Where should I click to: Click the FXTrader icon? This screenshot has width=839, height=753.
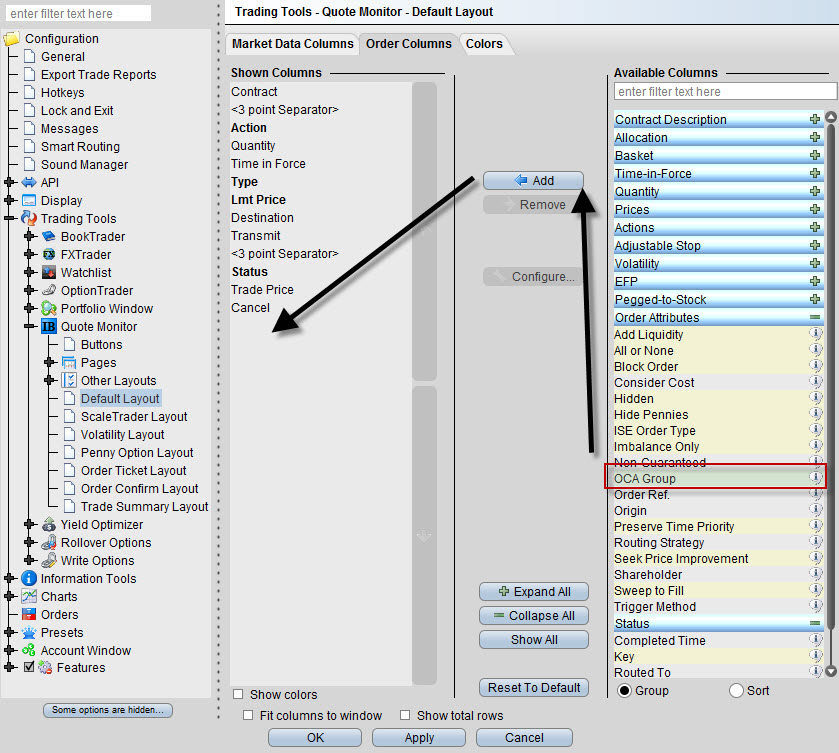(49, 254)
